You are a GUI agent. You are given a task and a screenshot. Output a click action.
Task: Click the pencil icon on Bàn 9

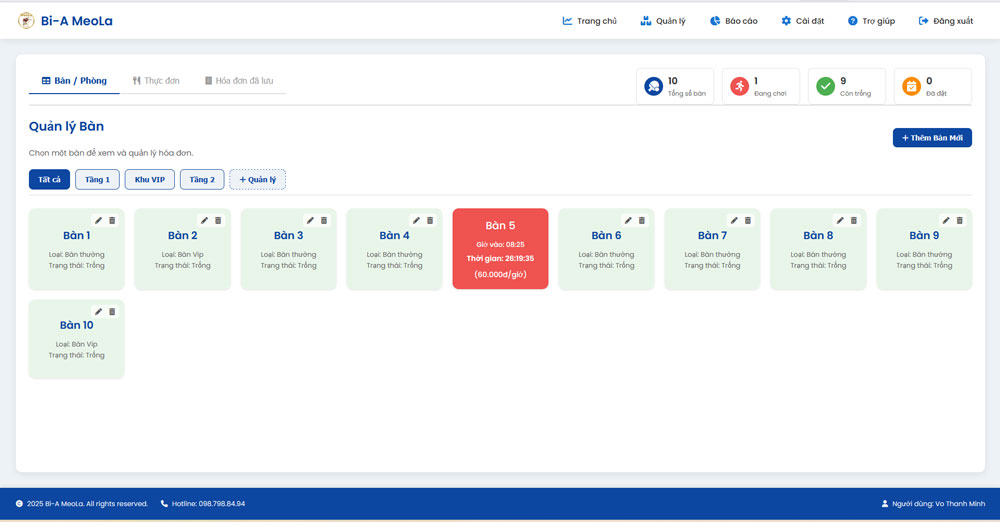[946, 221]
